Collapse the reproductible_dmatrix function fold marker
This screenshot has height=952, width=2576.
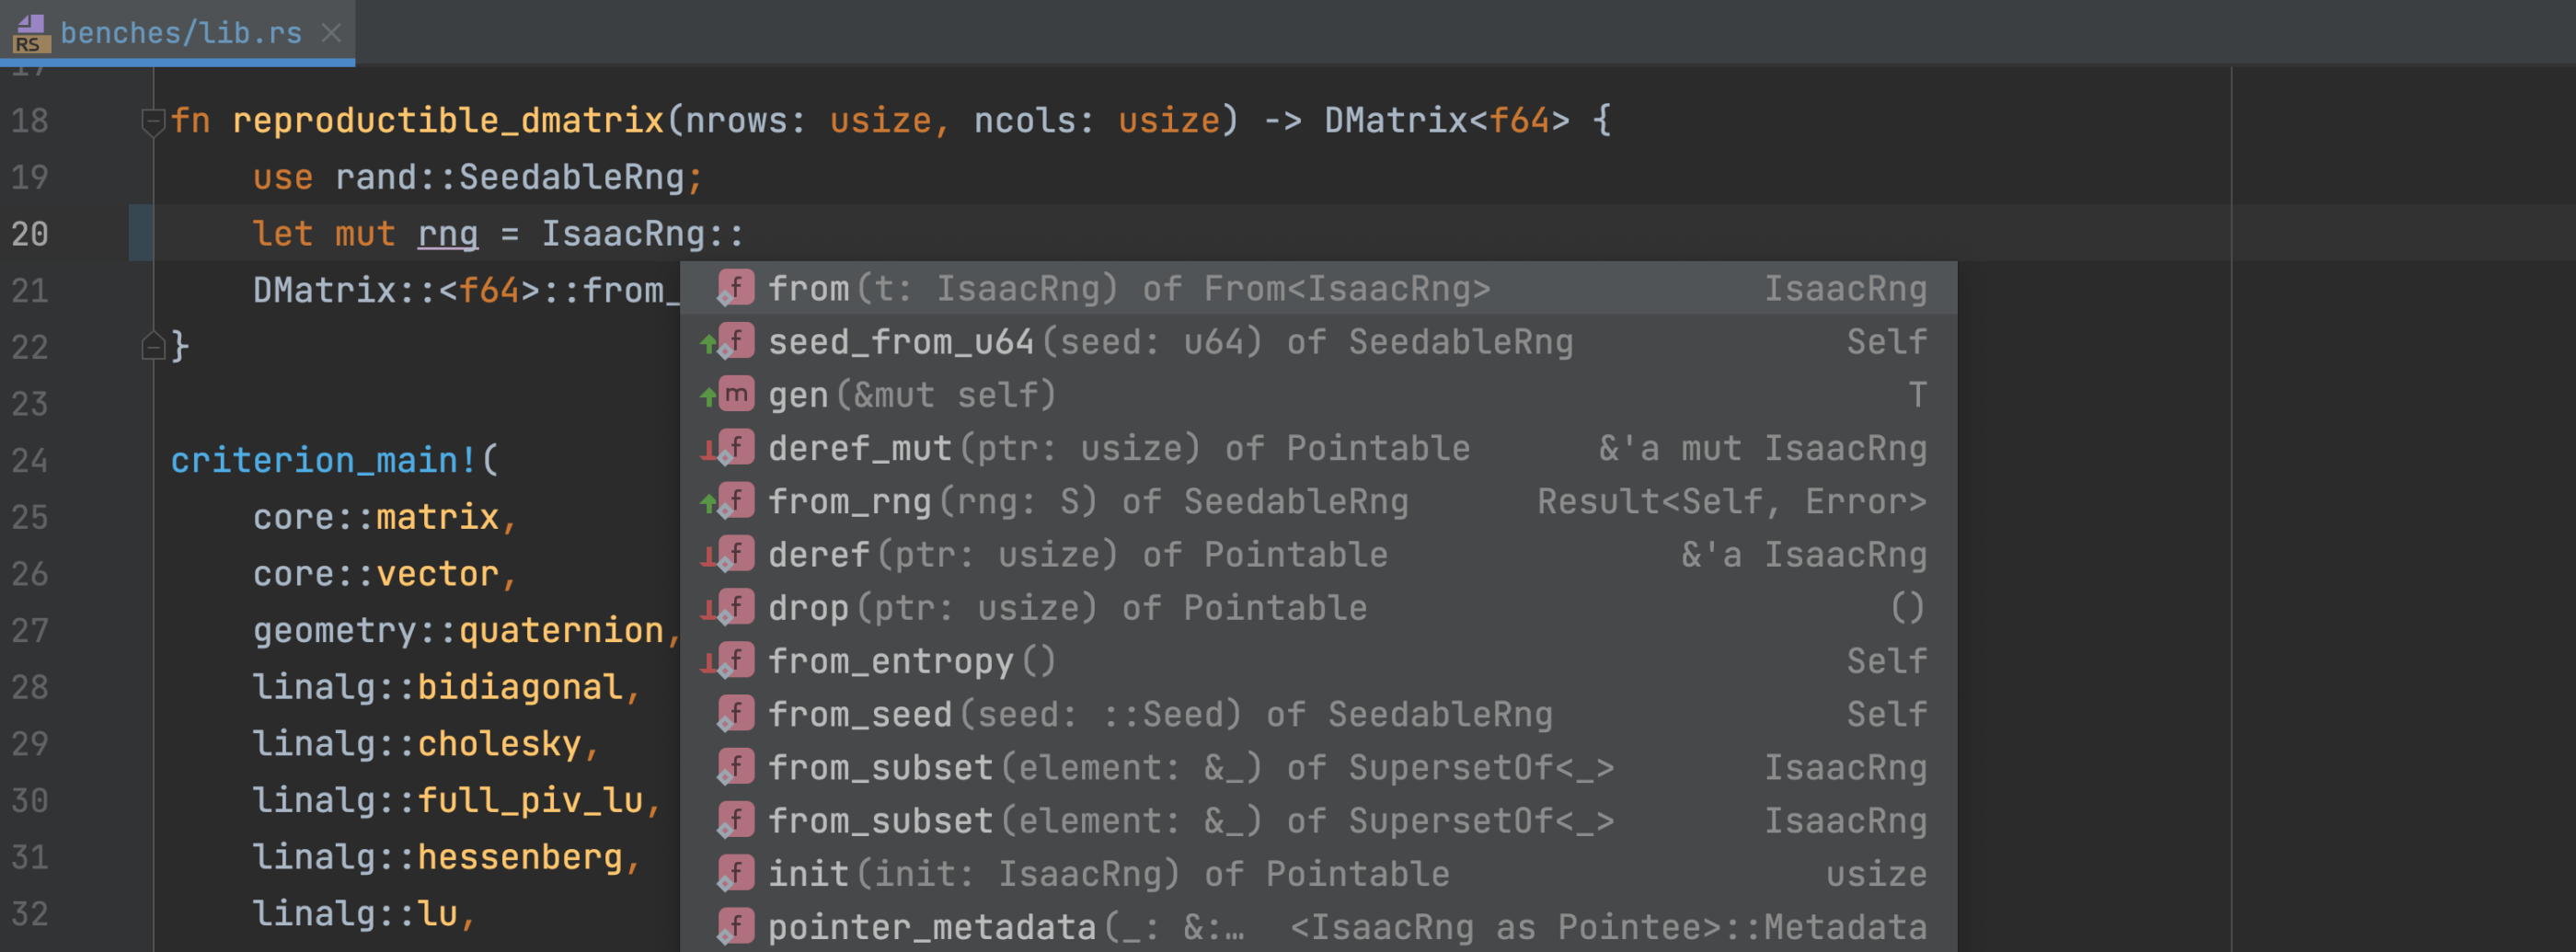(153, 121)
